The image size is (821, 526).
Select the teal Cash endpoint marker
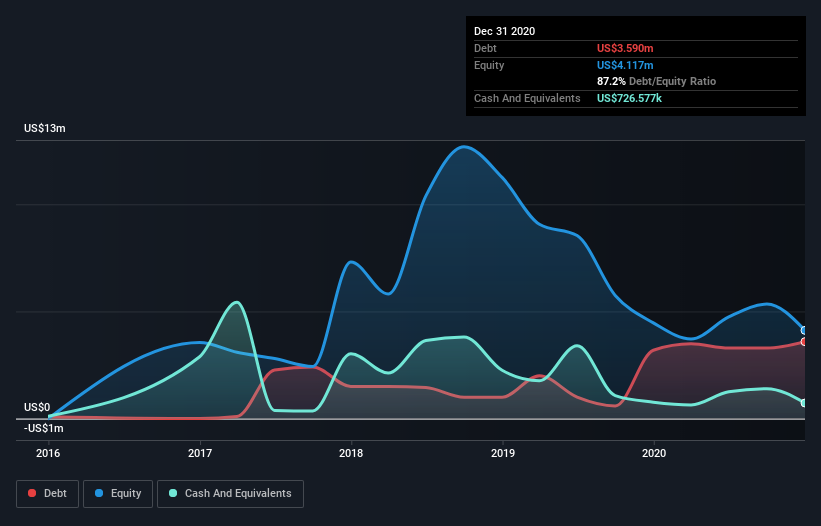pyautogui.click(x=804, y=403)
